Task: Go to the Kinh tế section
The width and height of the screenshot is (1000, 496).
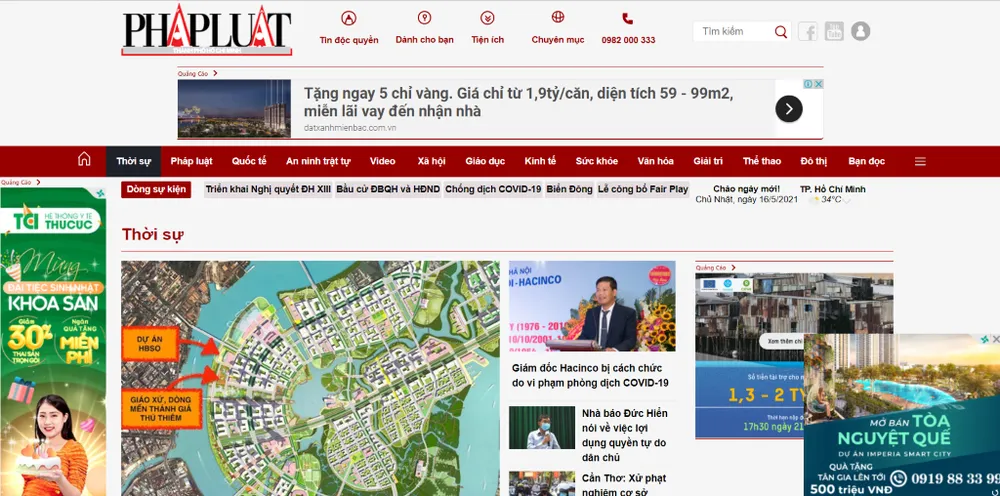Action: point(540,161)
